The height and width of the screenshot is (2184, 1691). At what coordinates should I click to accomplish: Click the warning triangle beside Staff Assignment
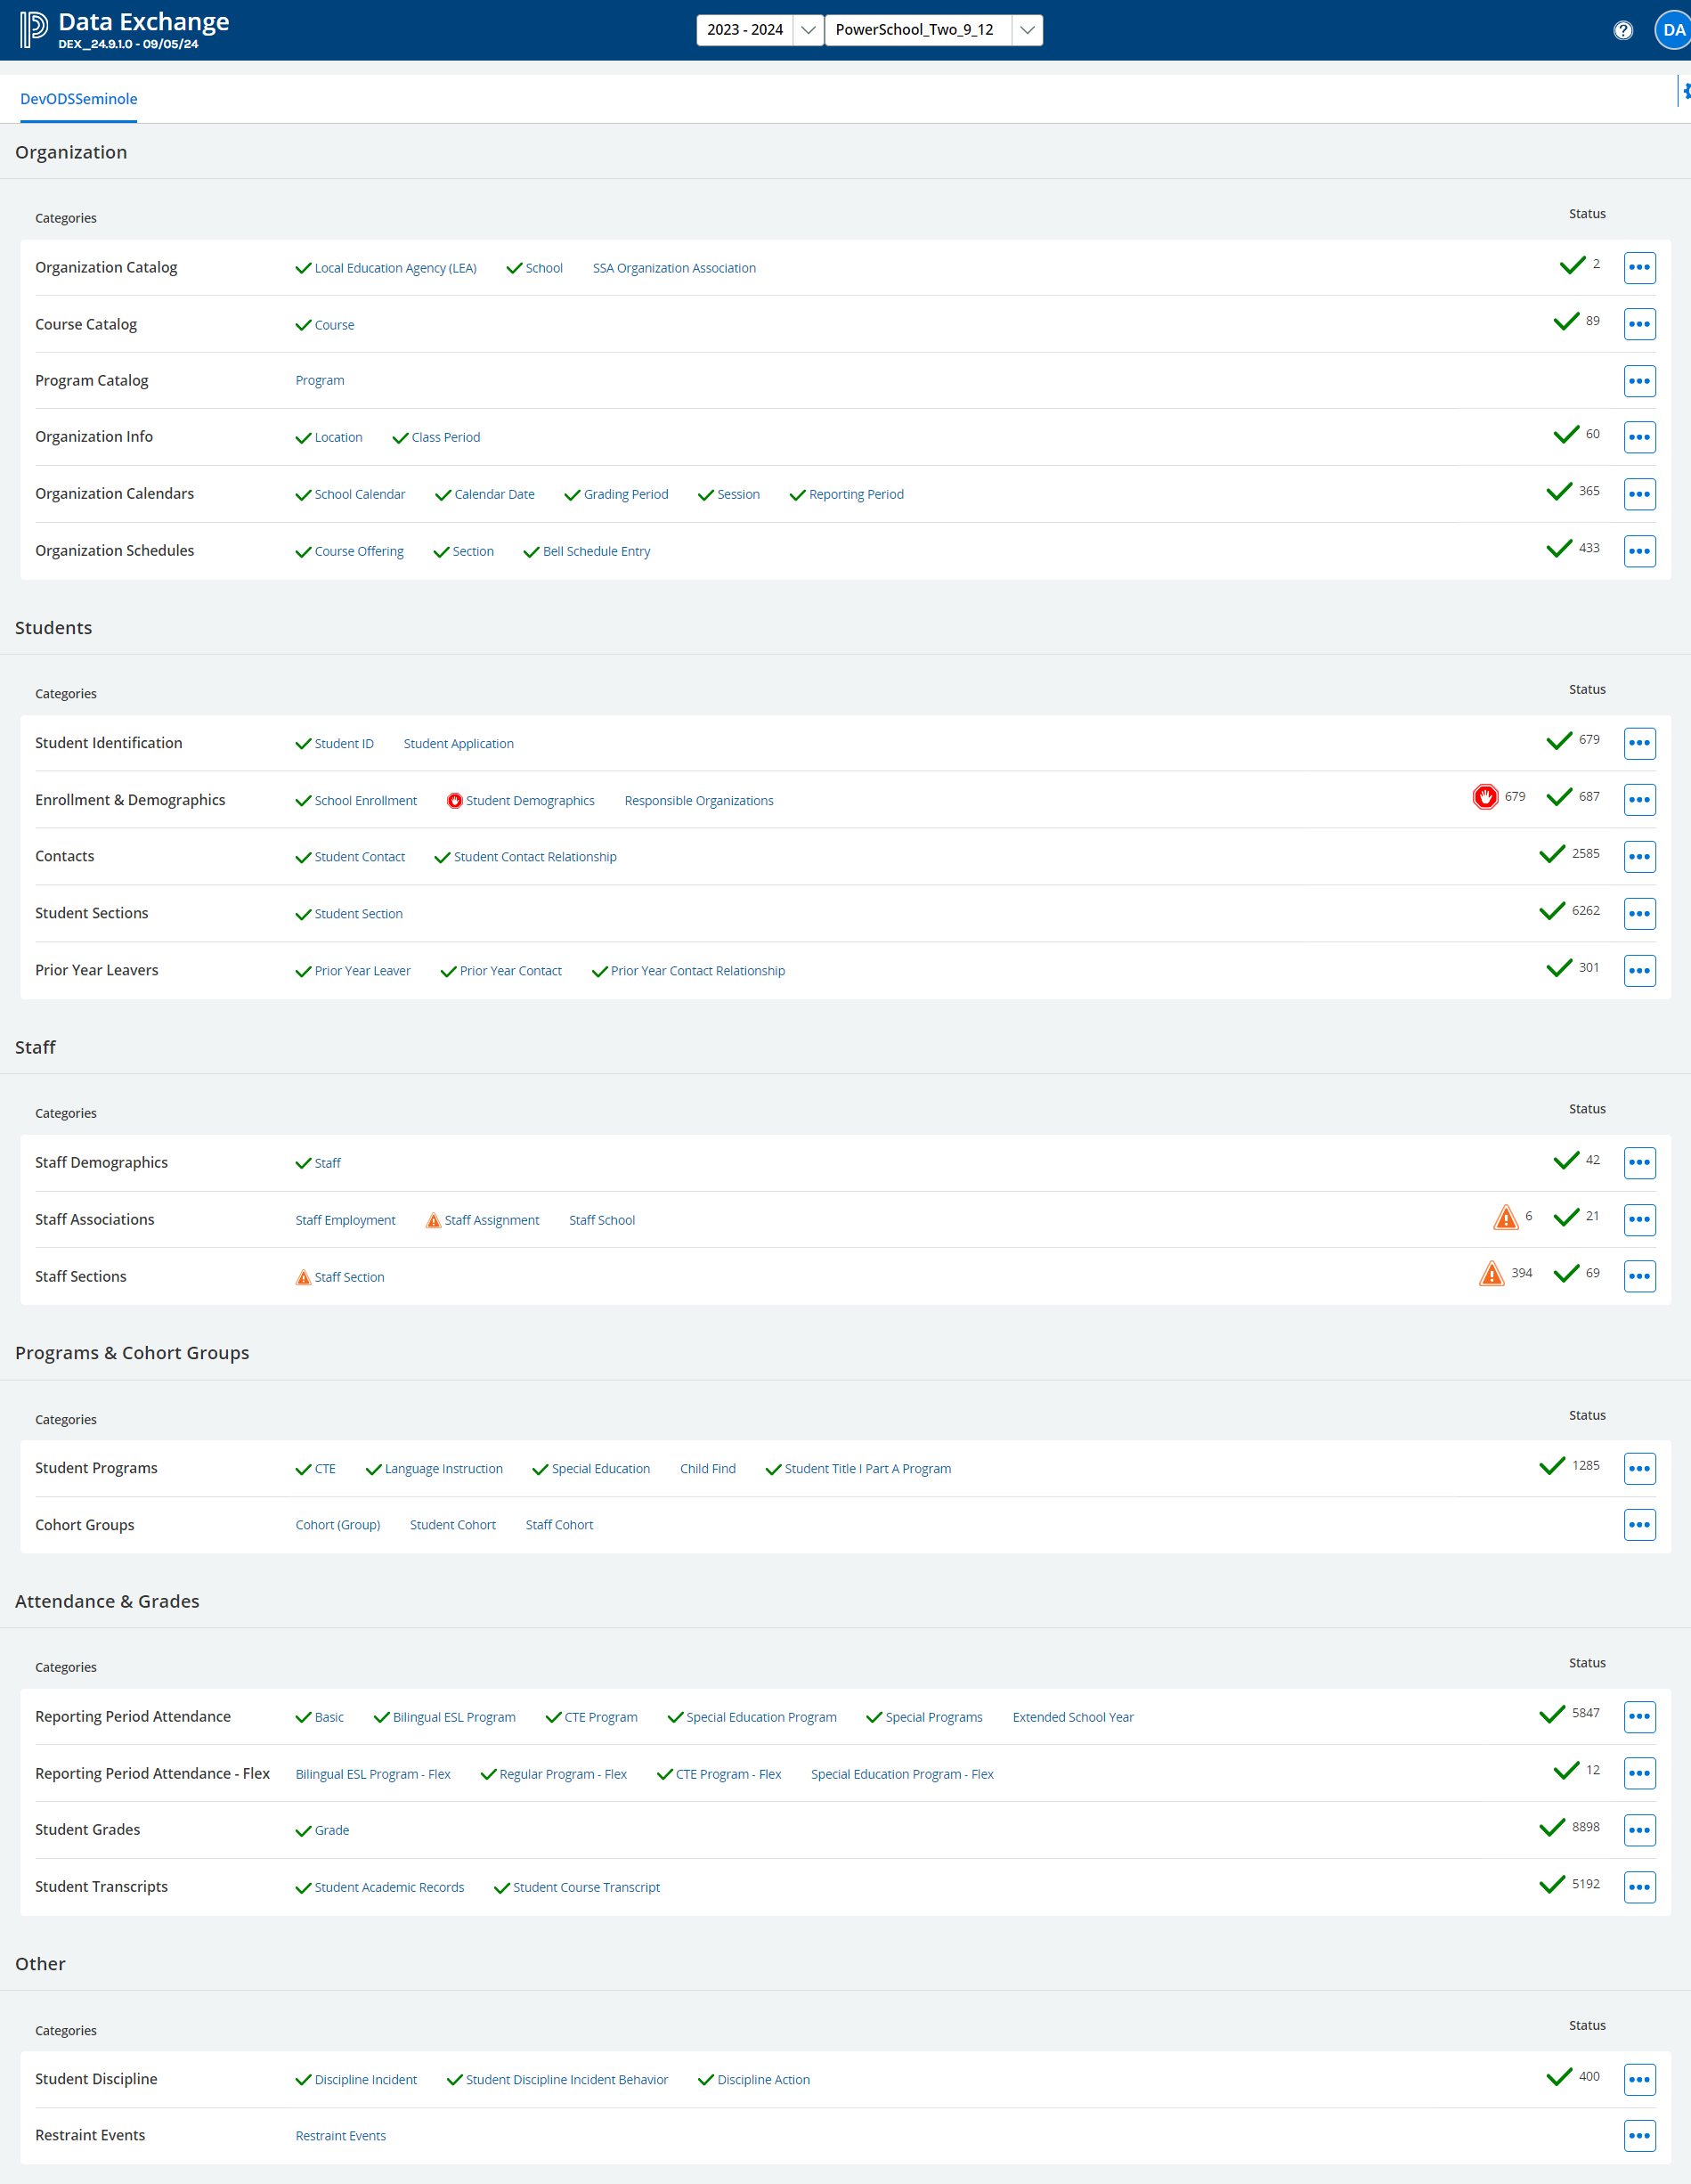click(x=432, y=1220)
